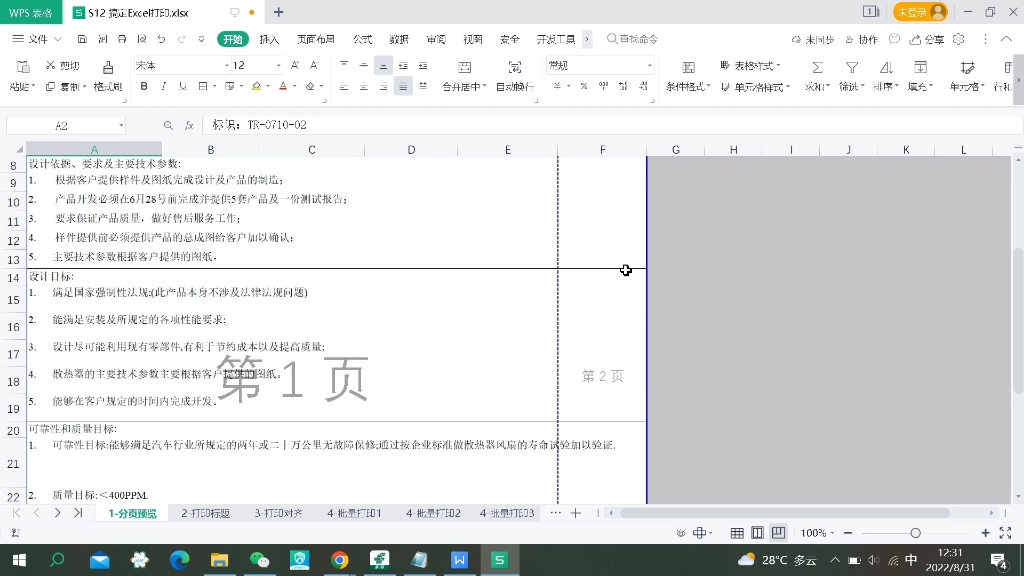Click the 表格样式 table style button
The height and width of the screenshot is (576, 1024).
751,64
